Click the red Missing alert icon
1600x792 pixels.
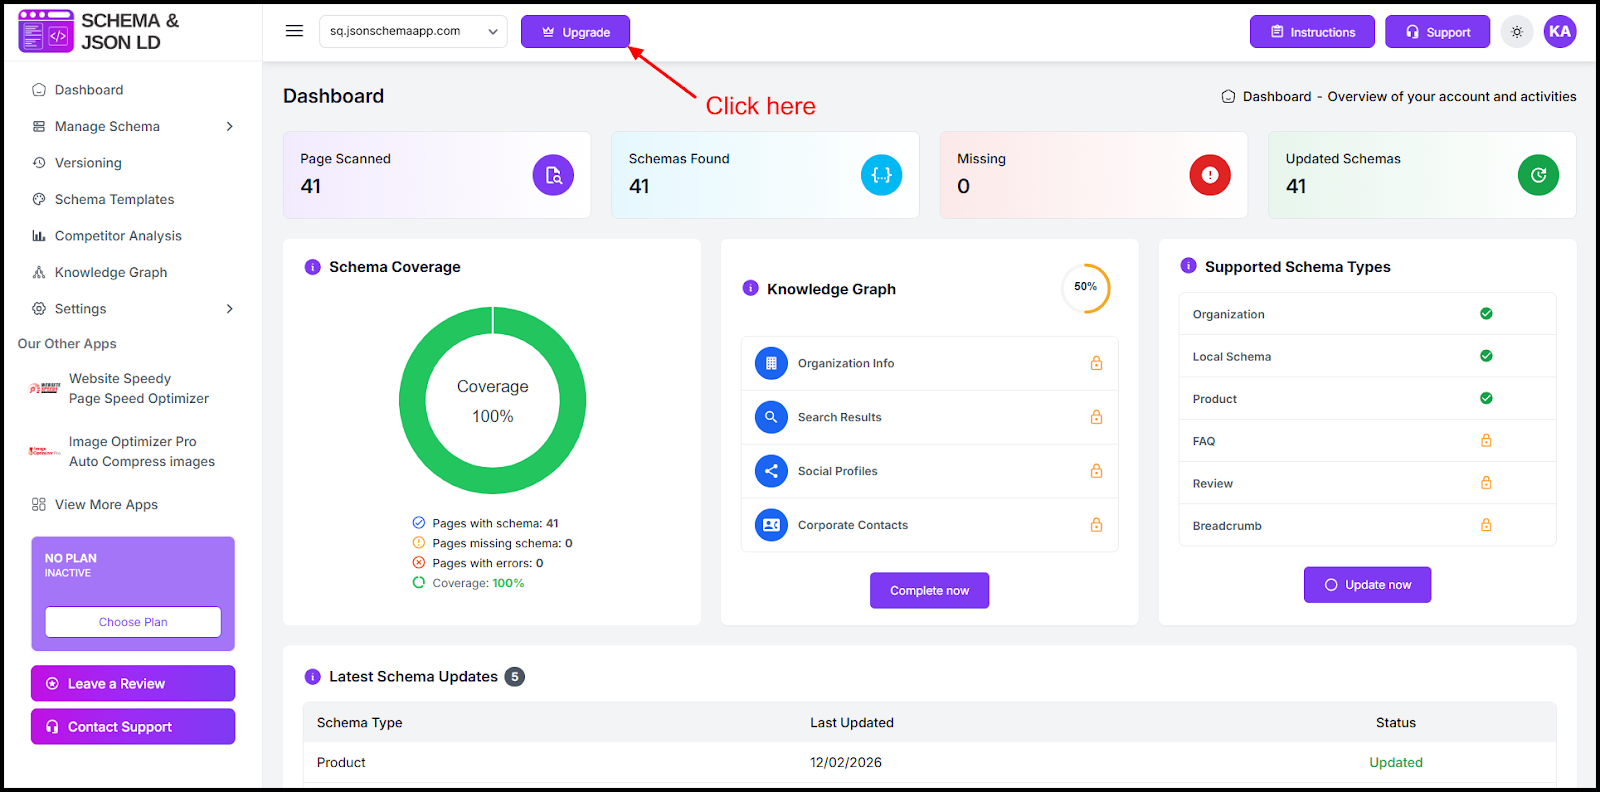(x=1209, y=175)
